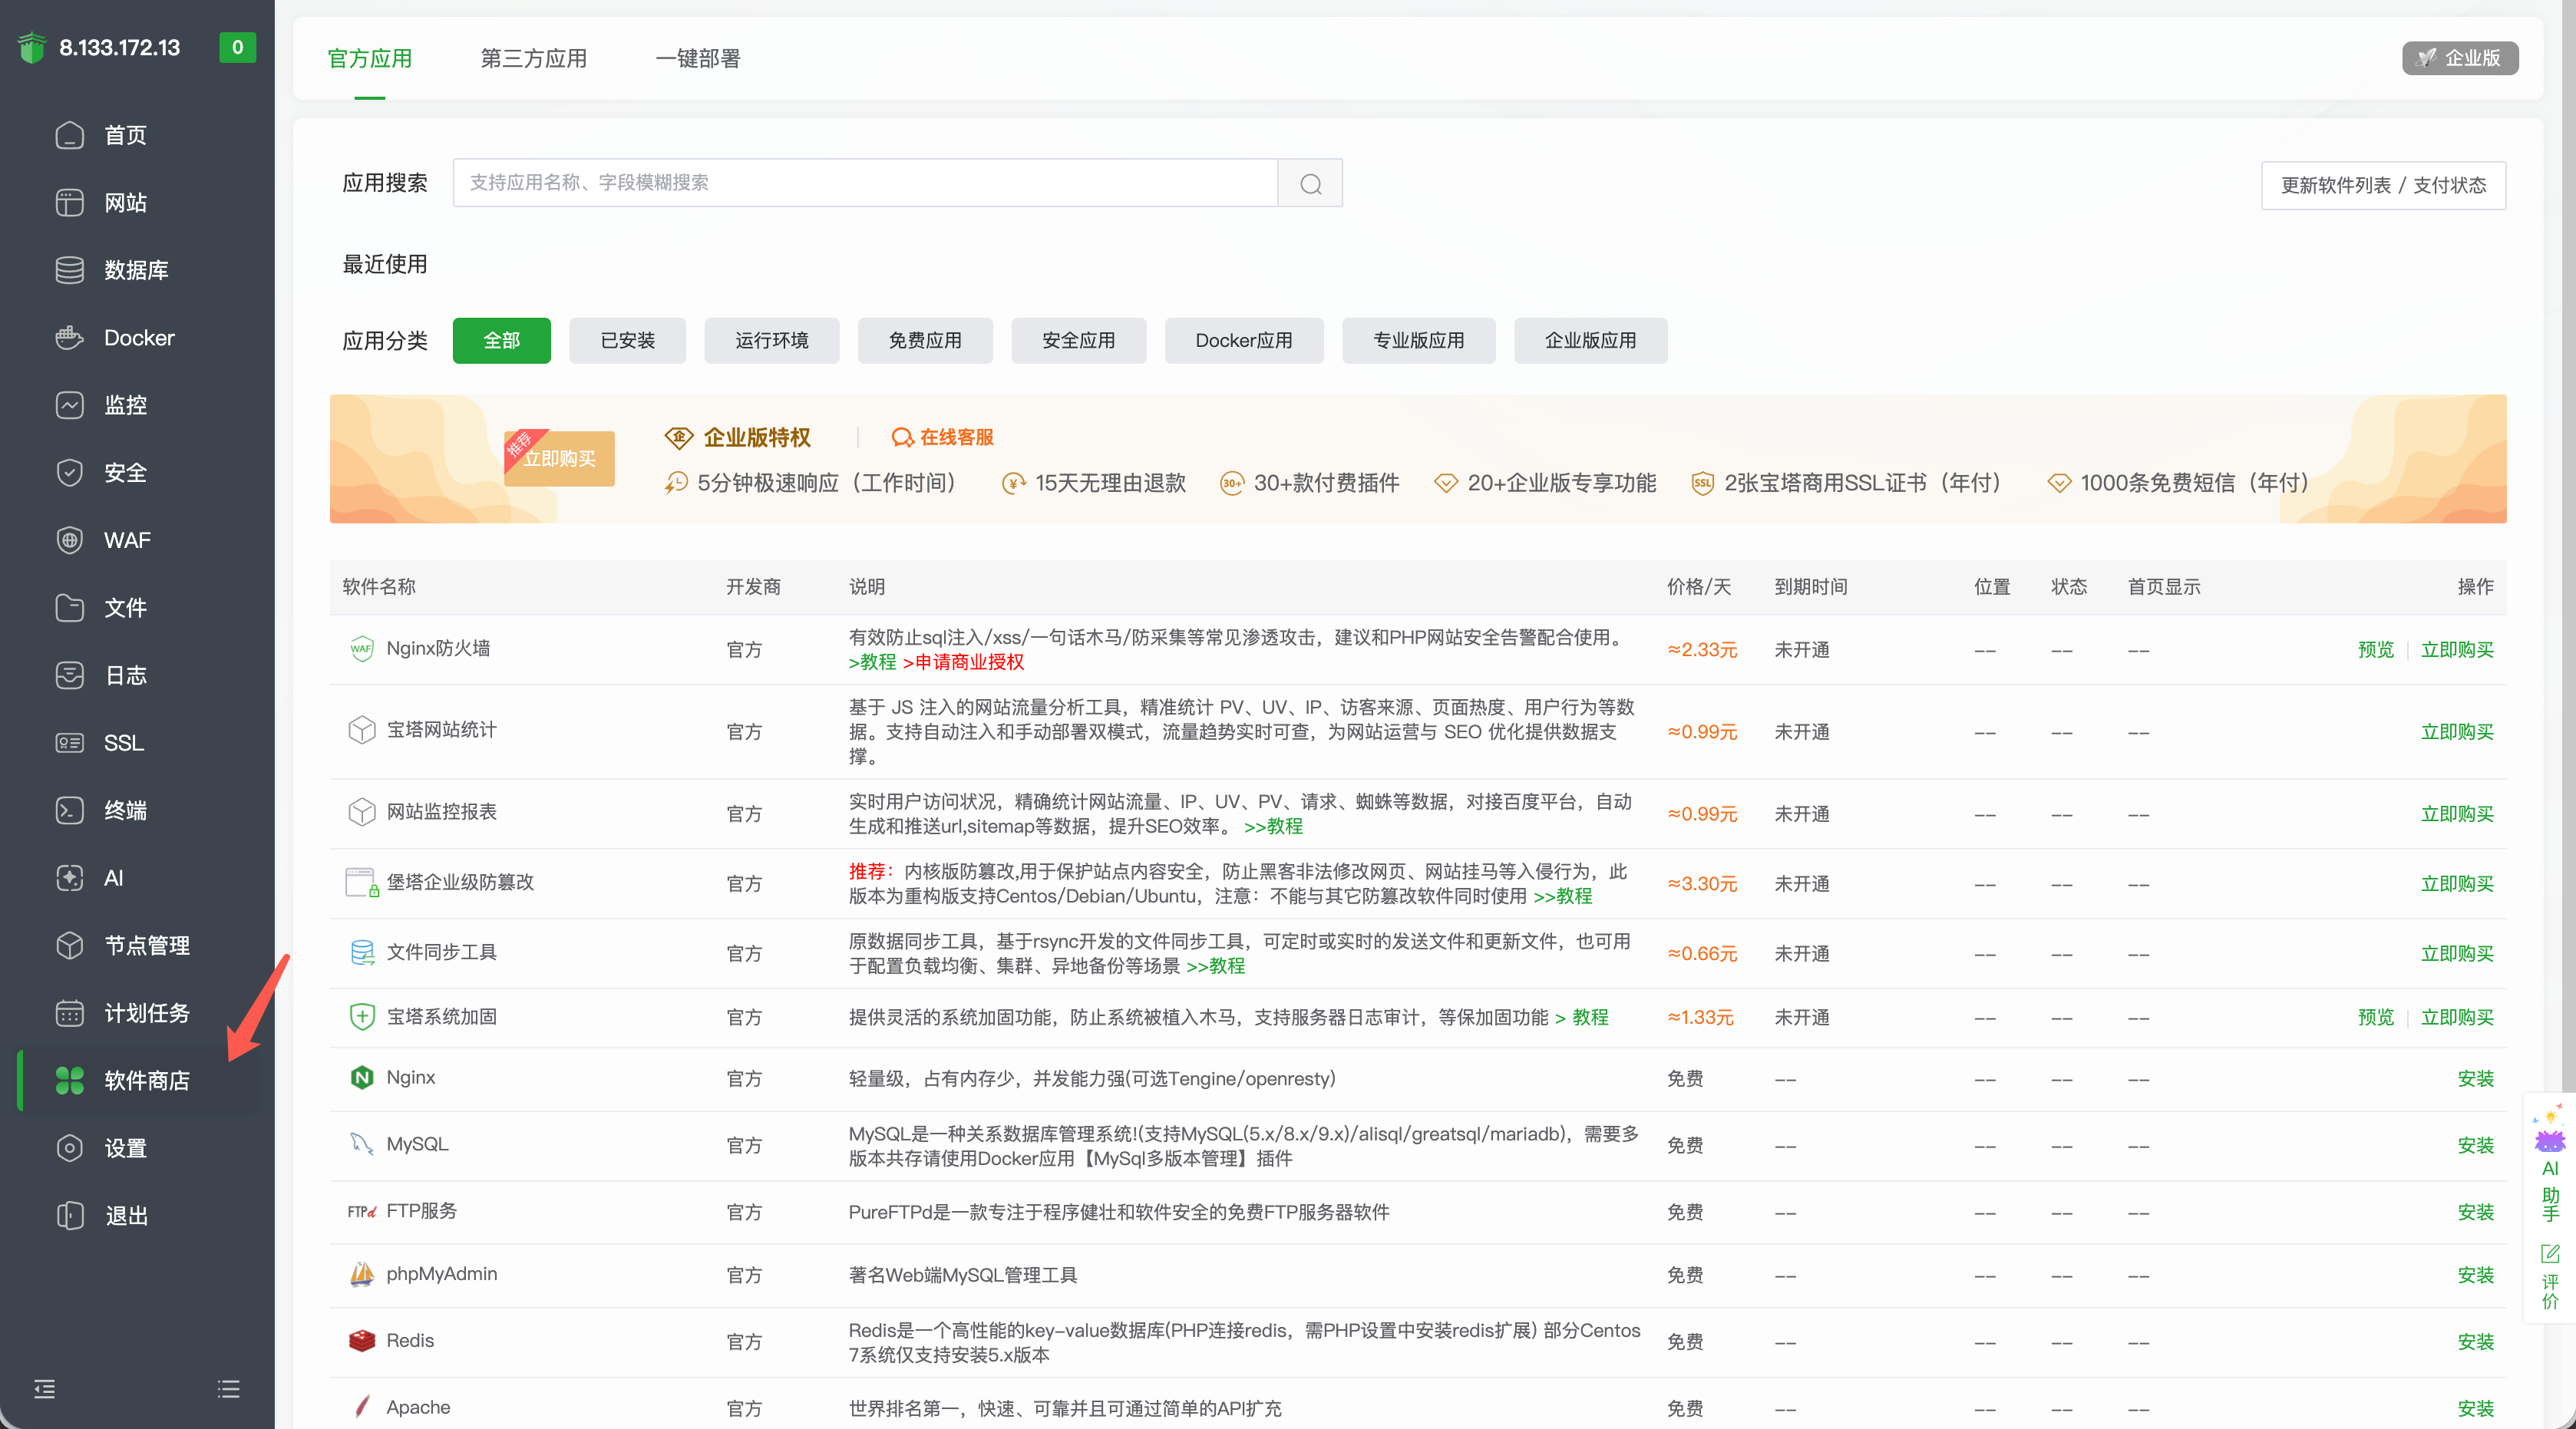Click 安装 for FTP服务
Image resolution: width=2576 pixels, height=1429 pixels.
(2476, 1212)
